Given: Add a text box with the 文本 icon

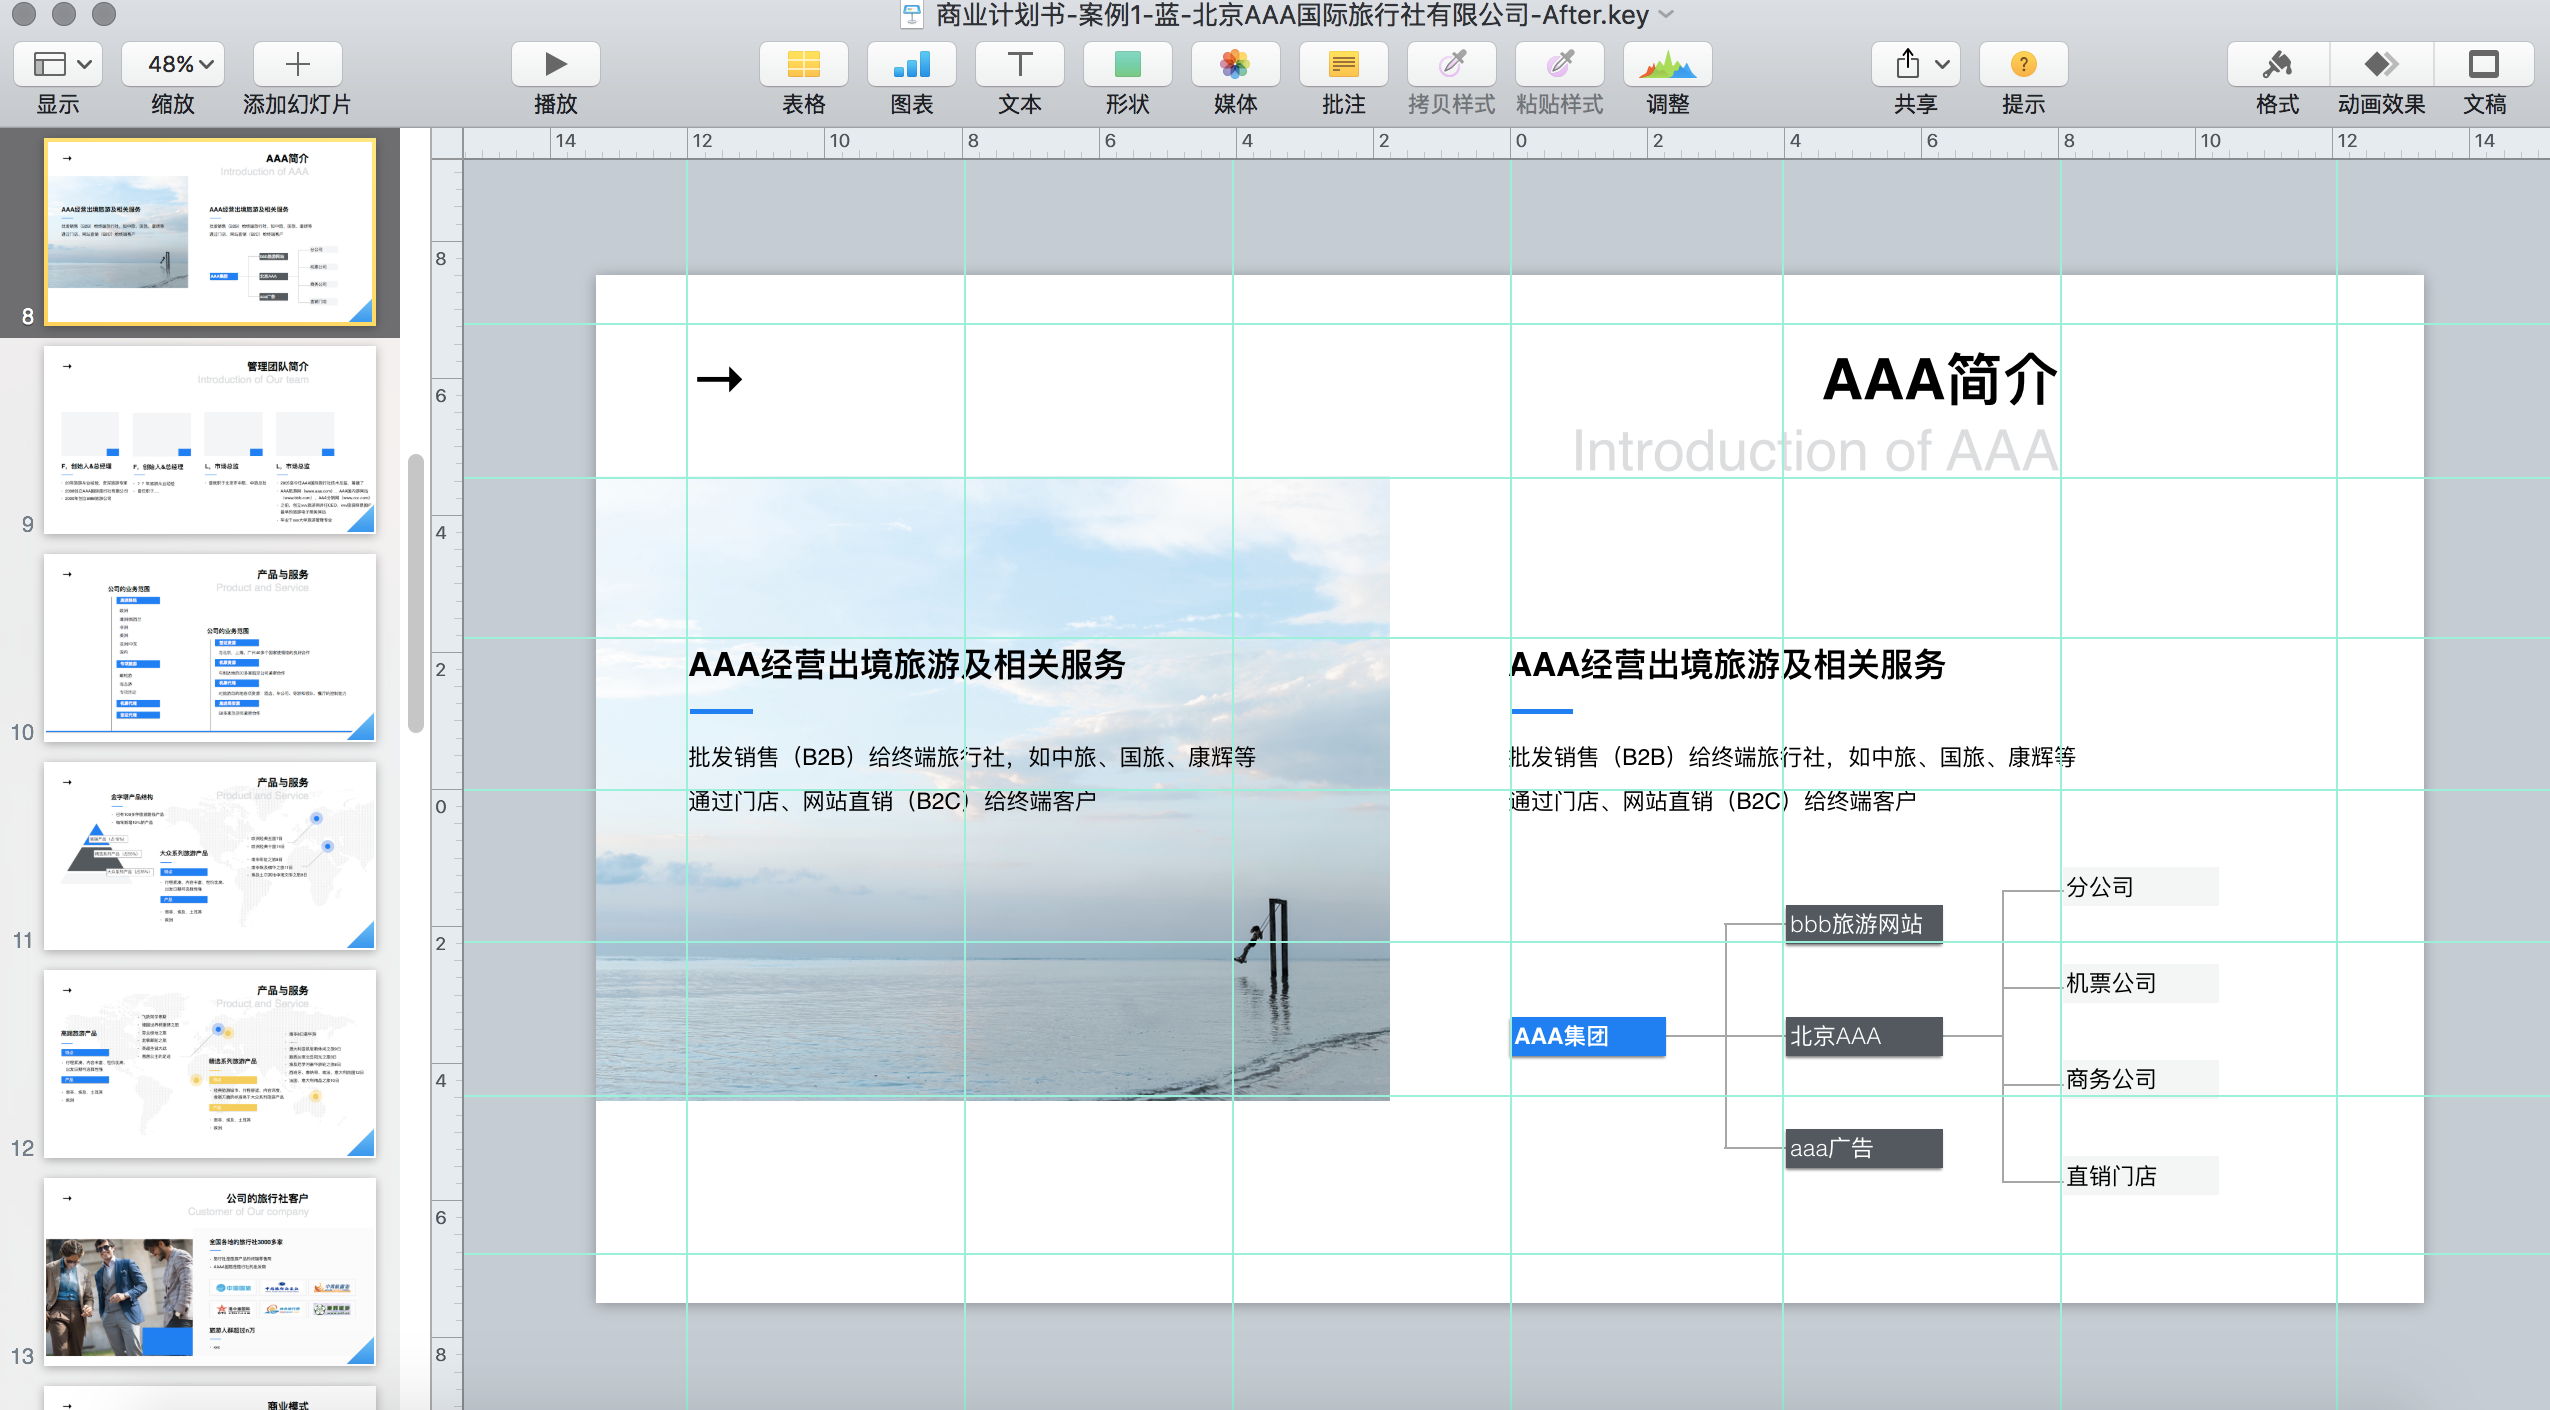Looking at the screenshot, I should click(x=1020, y=65).
